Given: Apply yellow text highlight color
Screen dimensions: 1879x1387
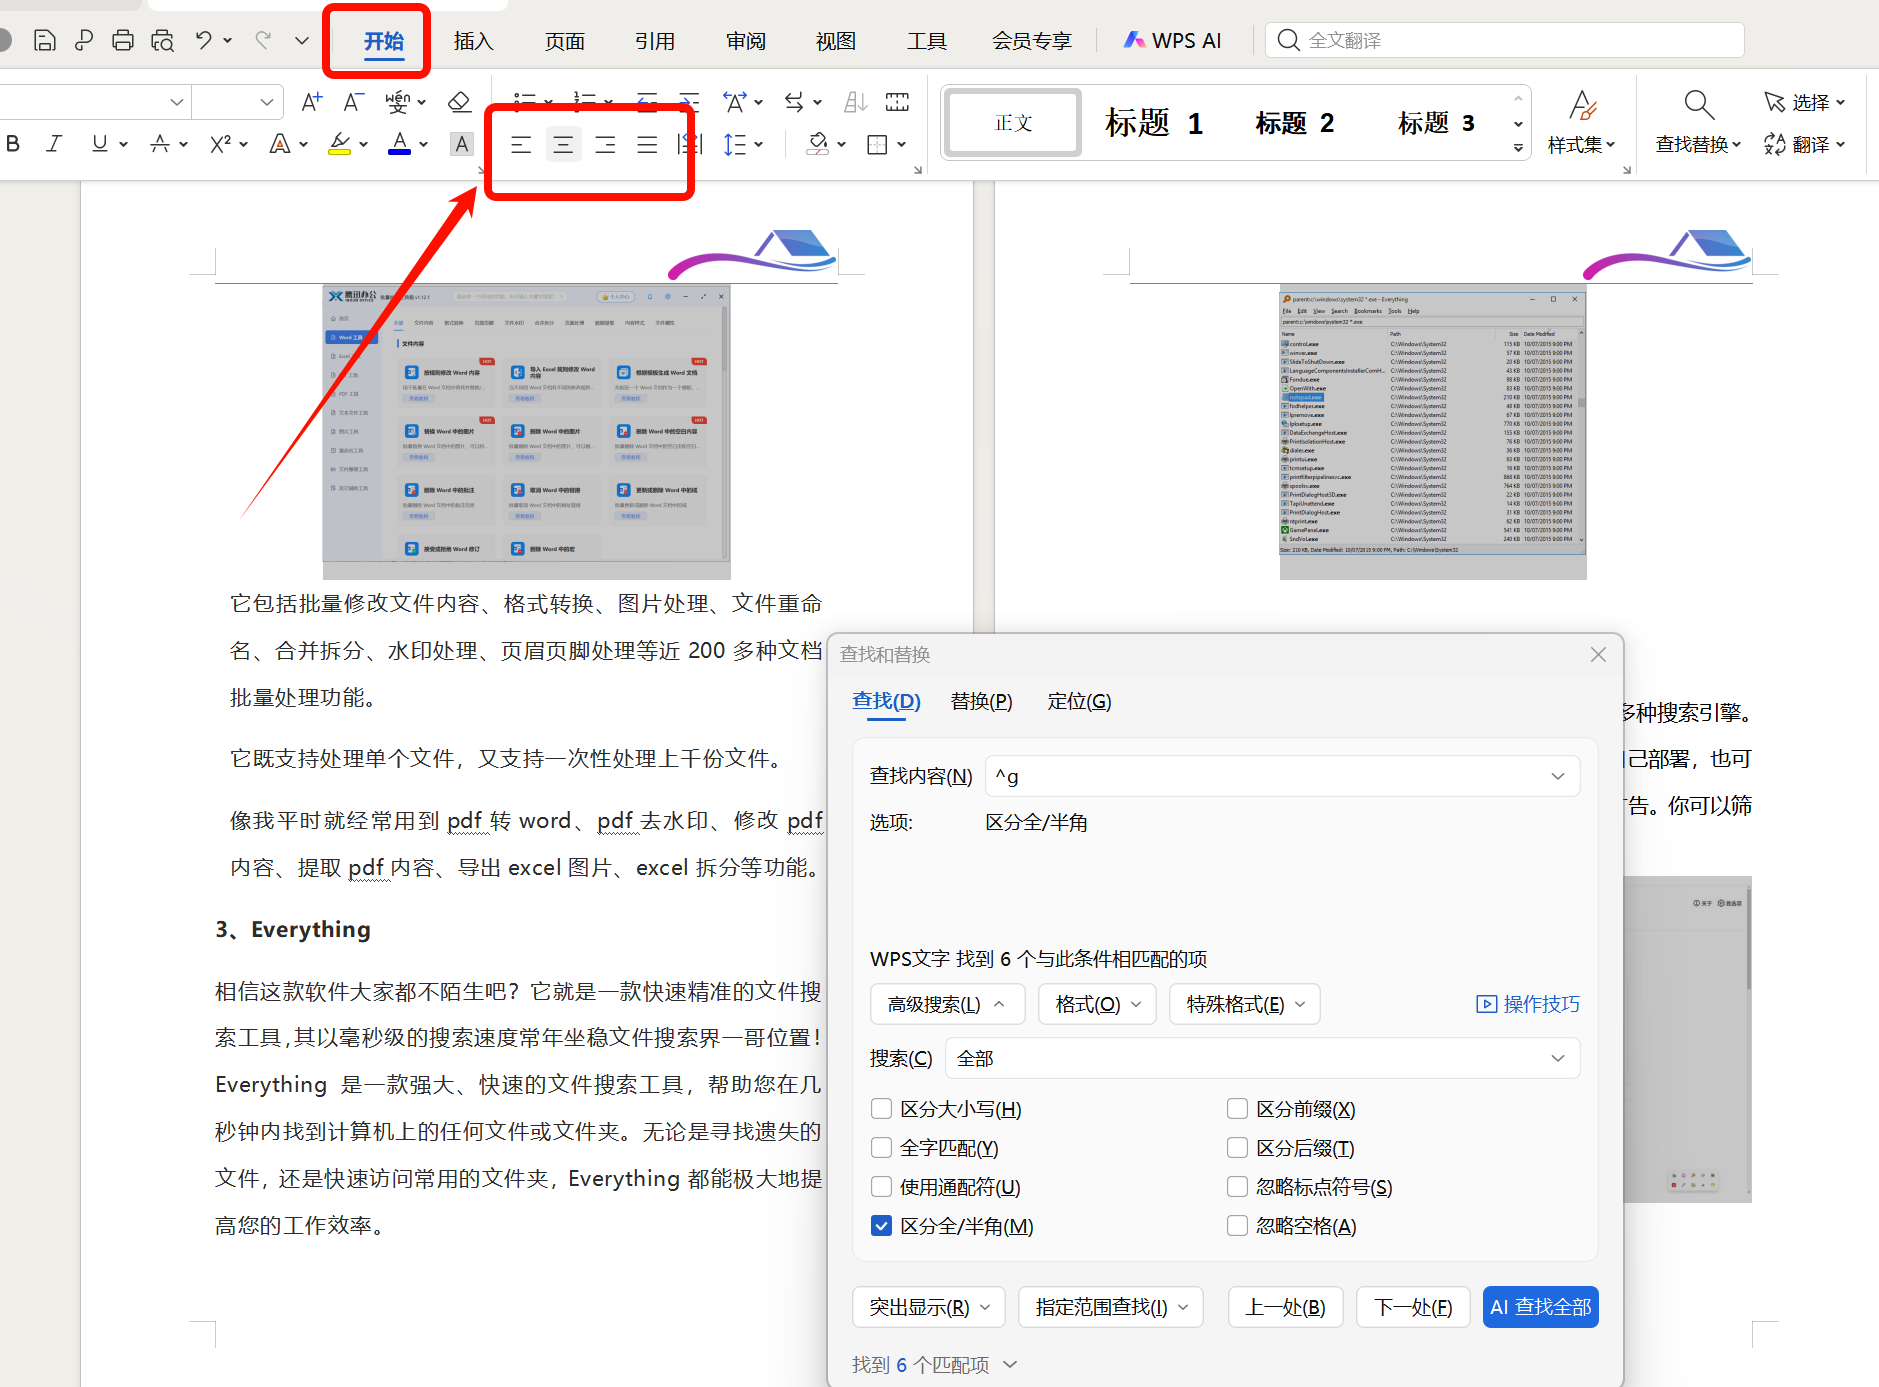Looking at the screenshot, I should tap(339, 143).
